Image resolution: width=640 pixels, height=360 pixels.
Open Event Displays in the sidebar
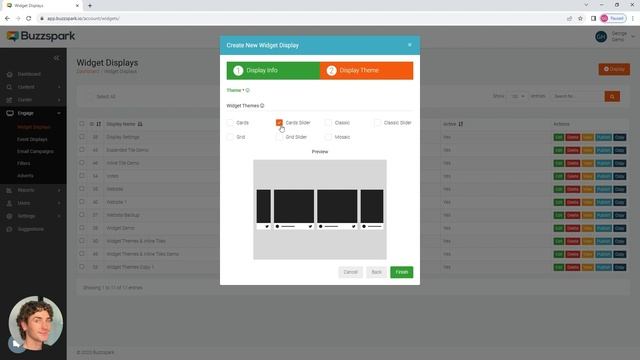coord(32,140)
